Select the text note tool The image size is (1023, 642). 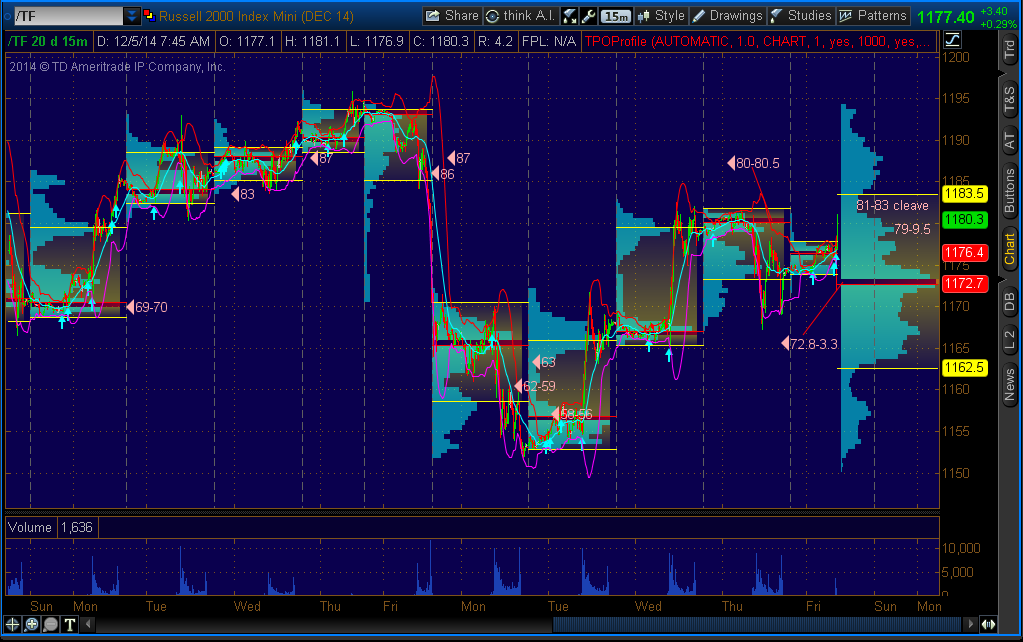pos(69,624)
